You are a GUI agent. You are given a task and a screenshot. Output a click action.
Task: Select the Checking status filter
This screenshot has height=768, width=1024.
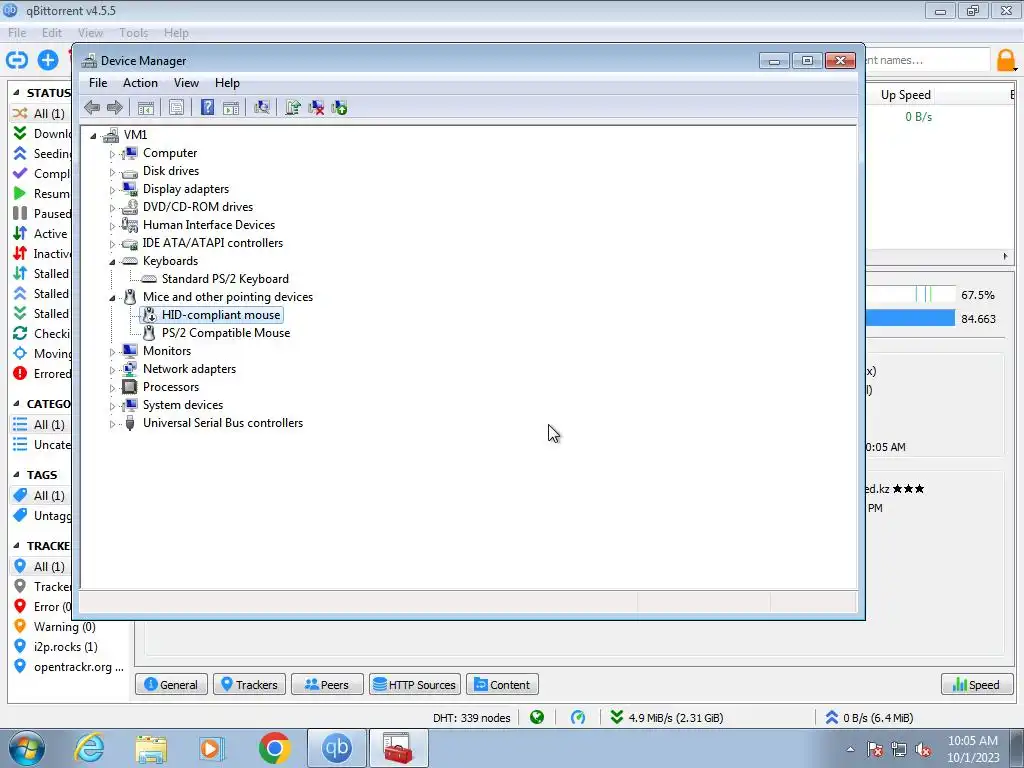coord(41,334)
